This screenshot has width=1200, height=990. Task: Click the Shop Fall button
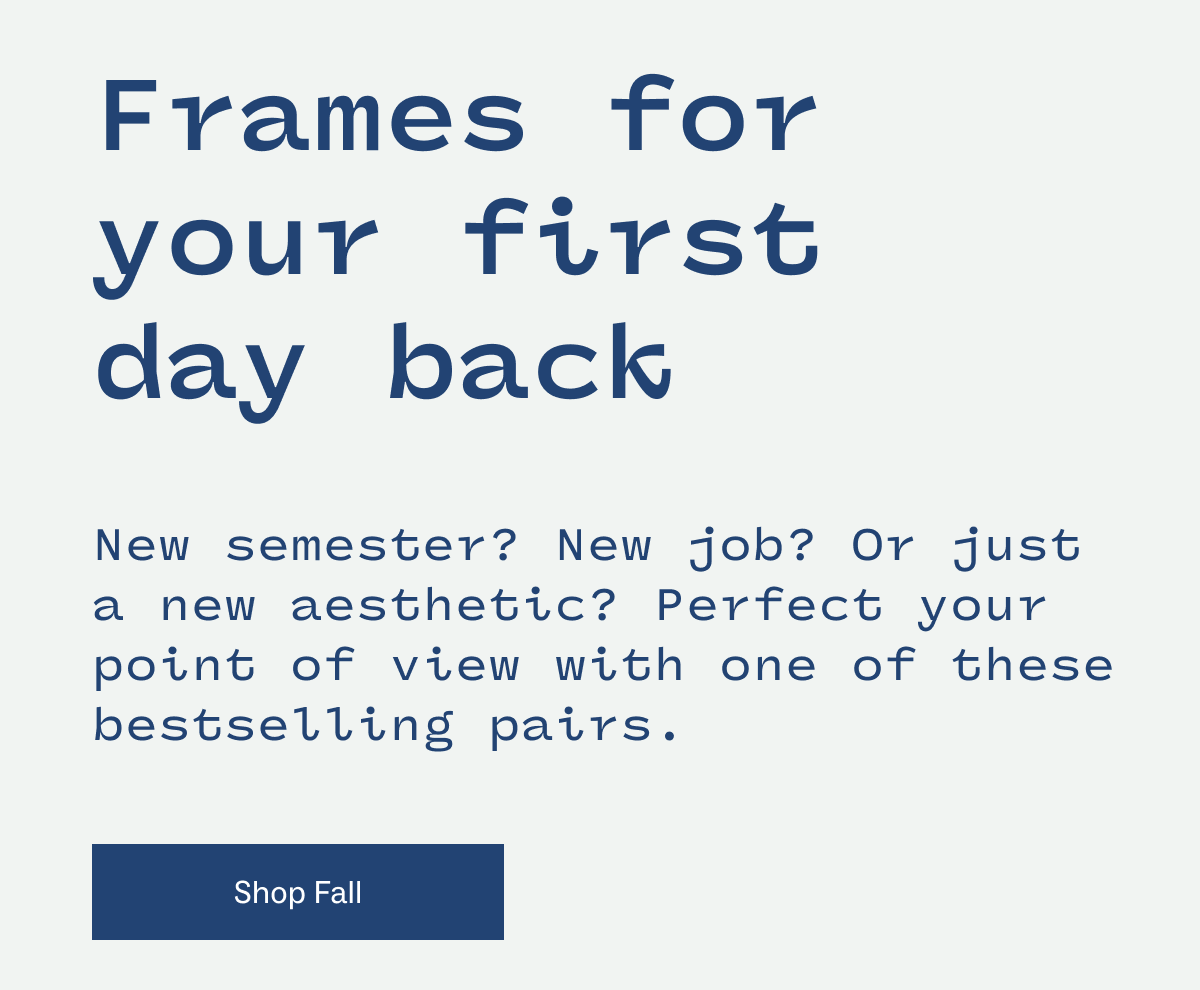point(298,892)
